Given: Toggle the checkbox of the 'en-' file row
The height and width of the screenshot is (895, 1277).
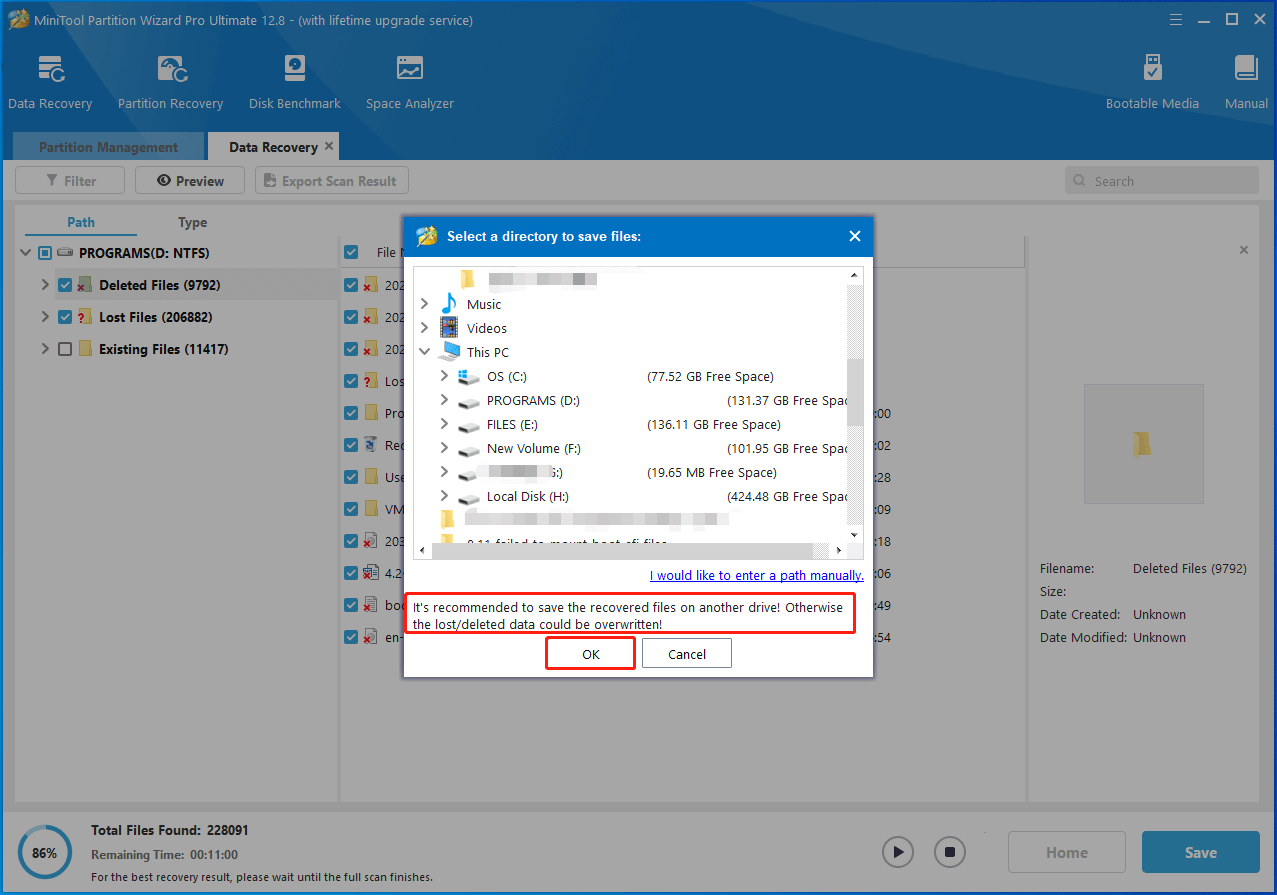Looking at the screenshot, I should pyautogui.click(x=351, y=637).
